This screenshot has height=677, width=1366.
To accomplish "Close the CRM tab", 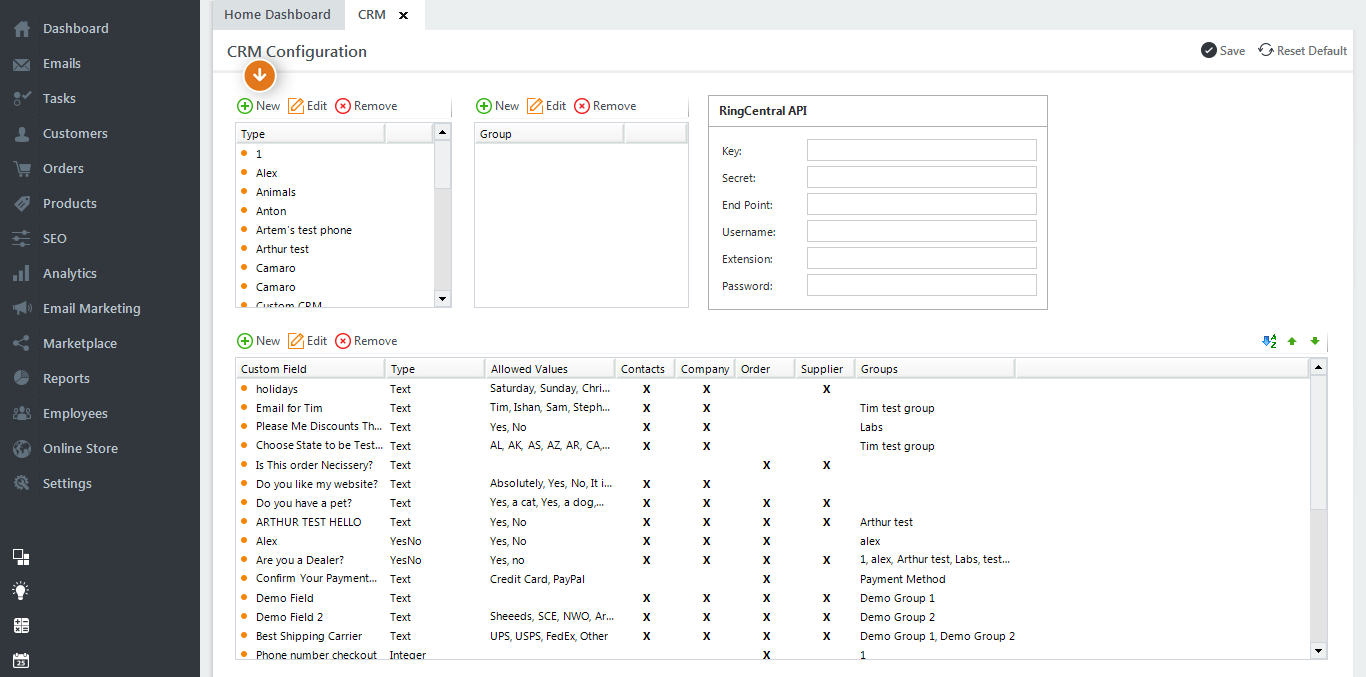I will point(403,16).
